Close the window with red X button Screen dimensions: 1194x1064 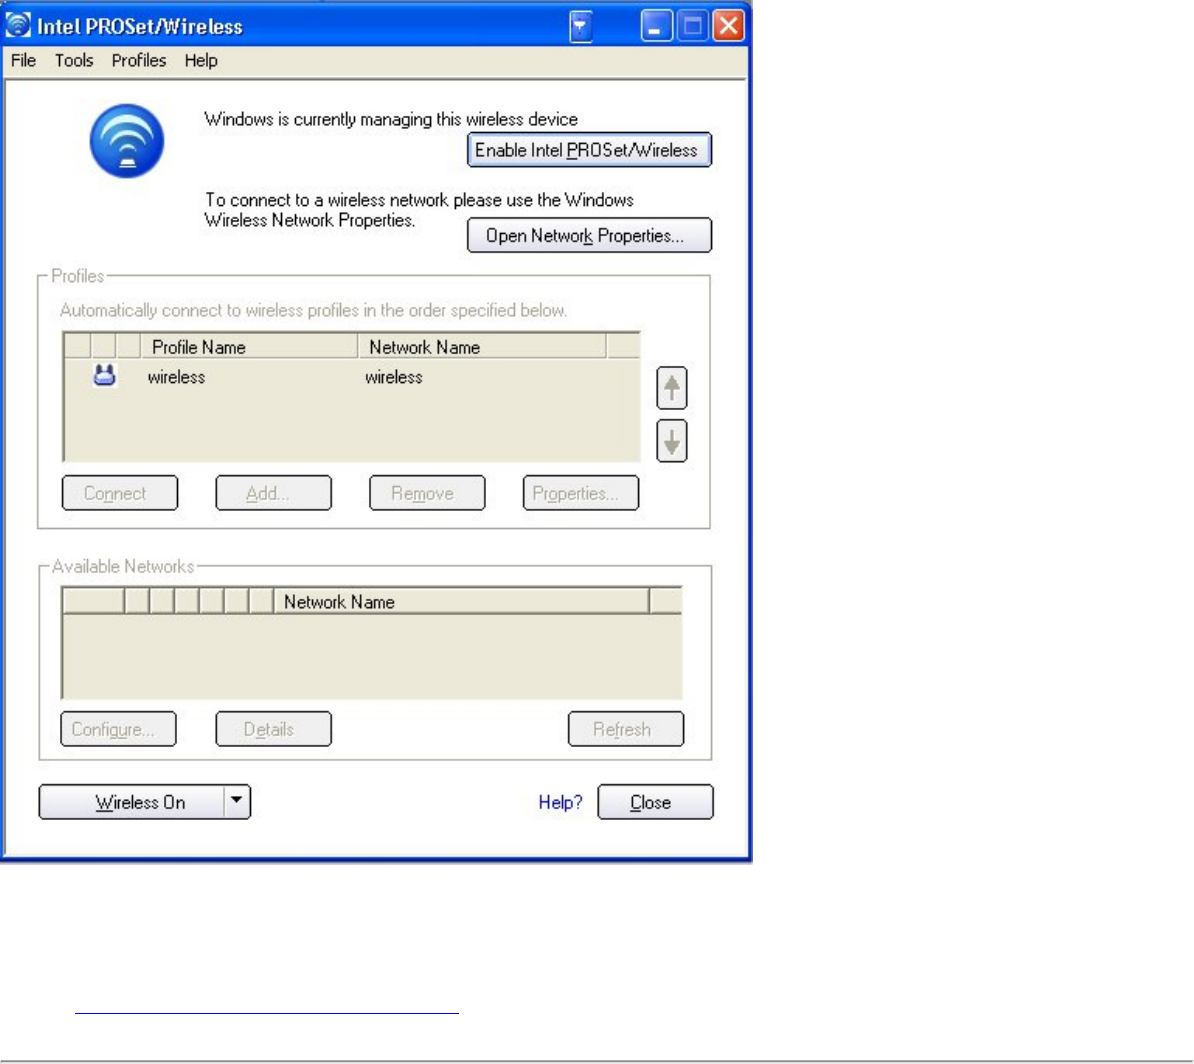pyautogui.click(x=729, y=26)
